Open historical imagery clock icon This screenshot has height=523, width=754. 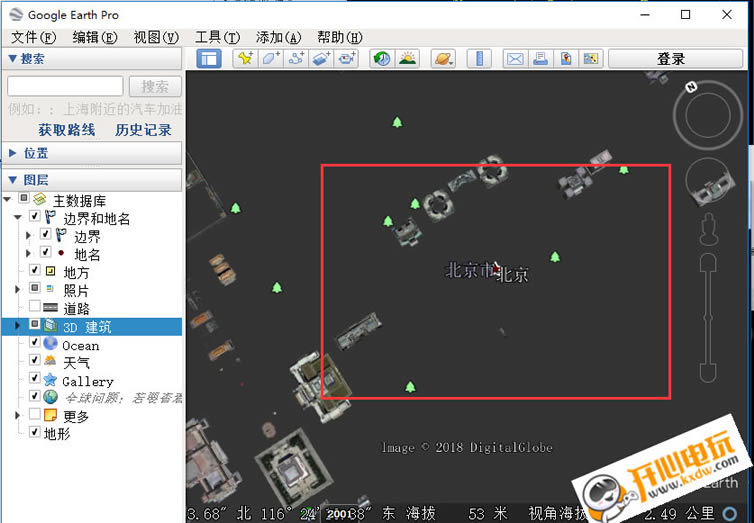pyautogui.click(x=382, y=59)
